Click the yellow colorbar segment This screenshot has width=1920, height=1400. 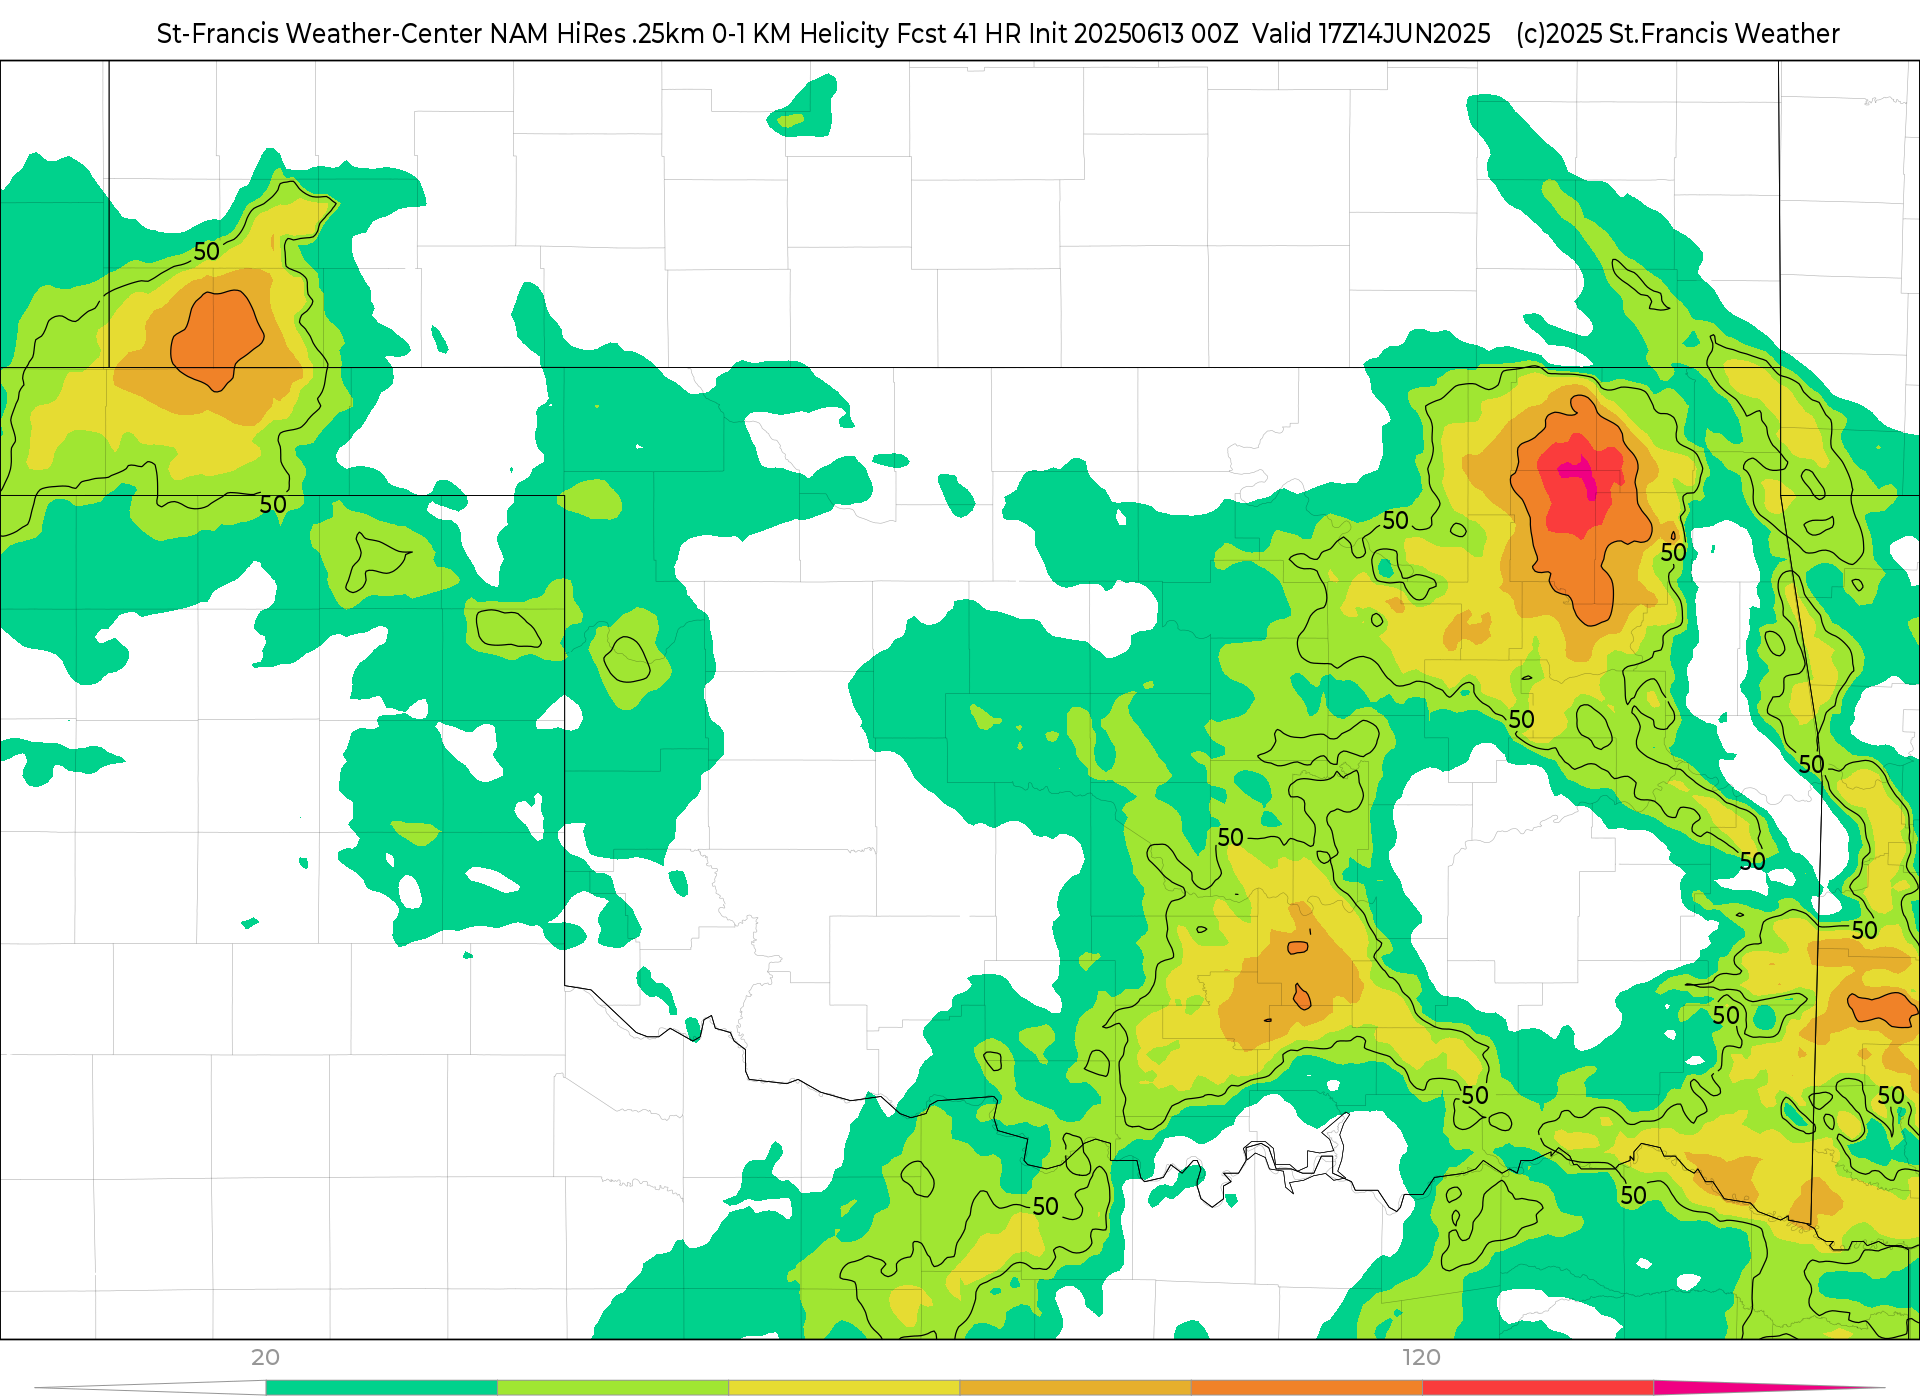click(843, 1388)
